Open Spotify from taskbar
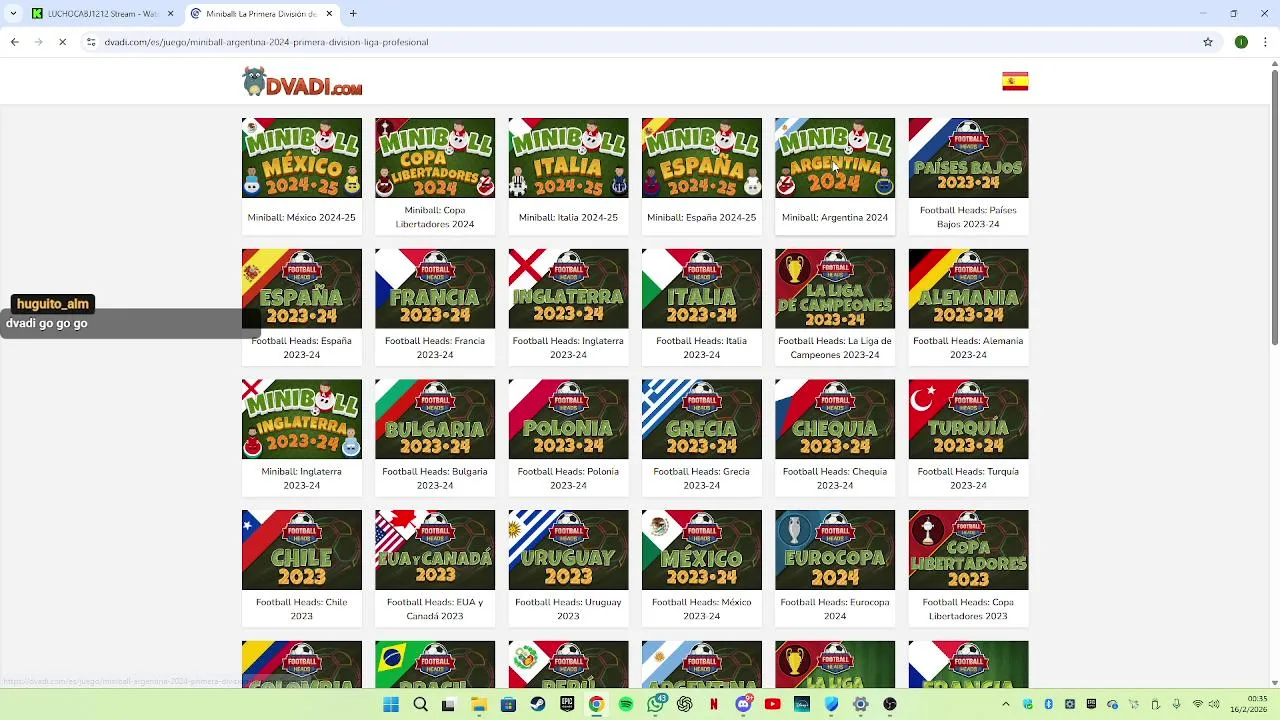This screenshot has height=720, width=1280. [626, 704]
